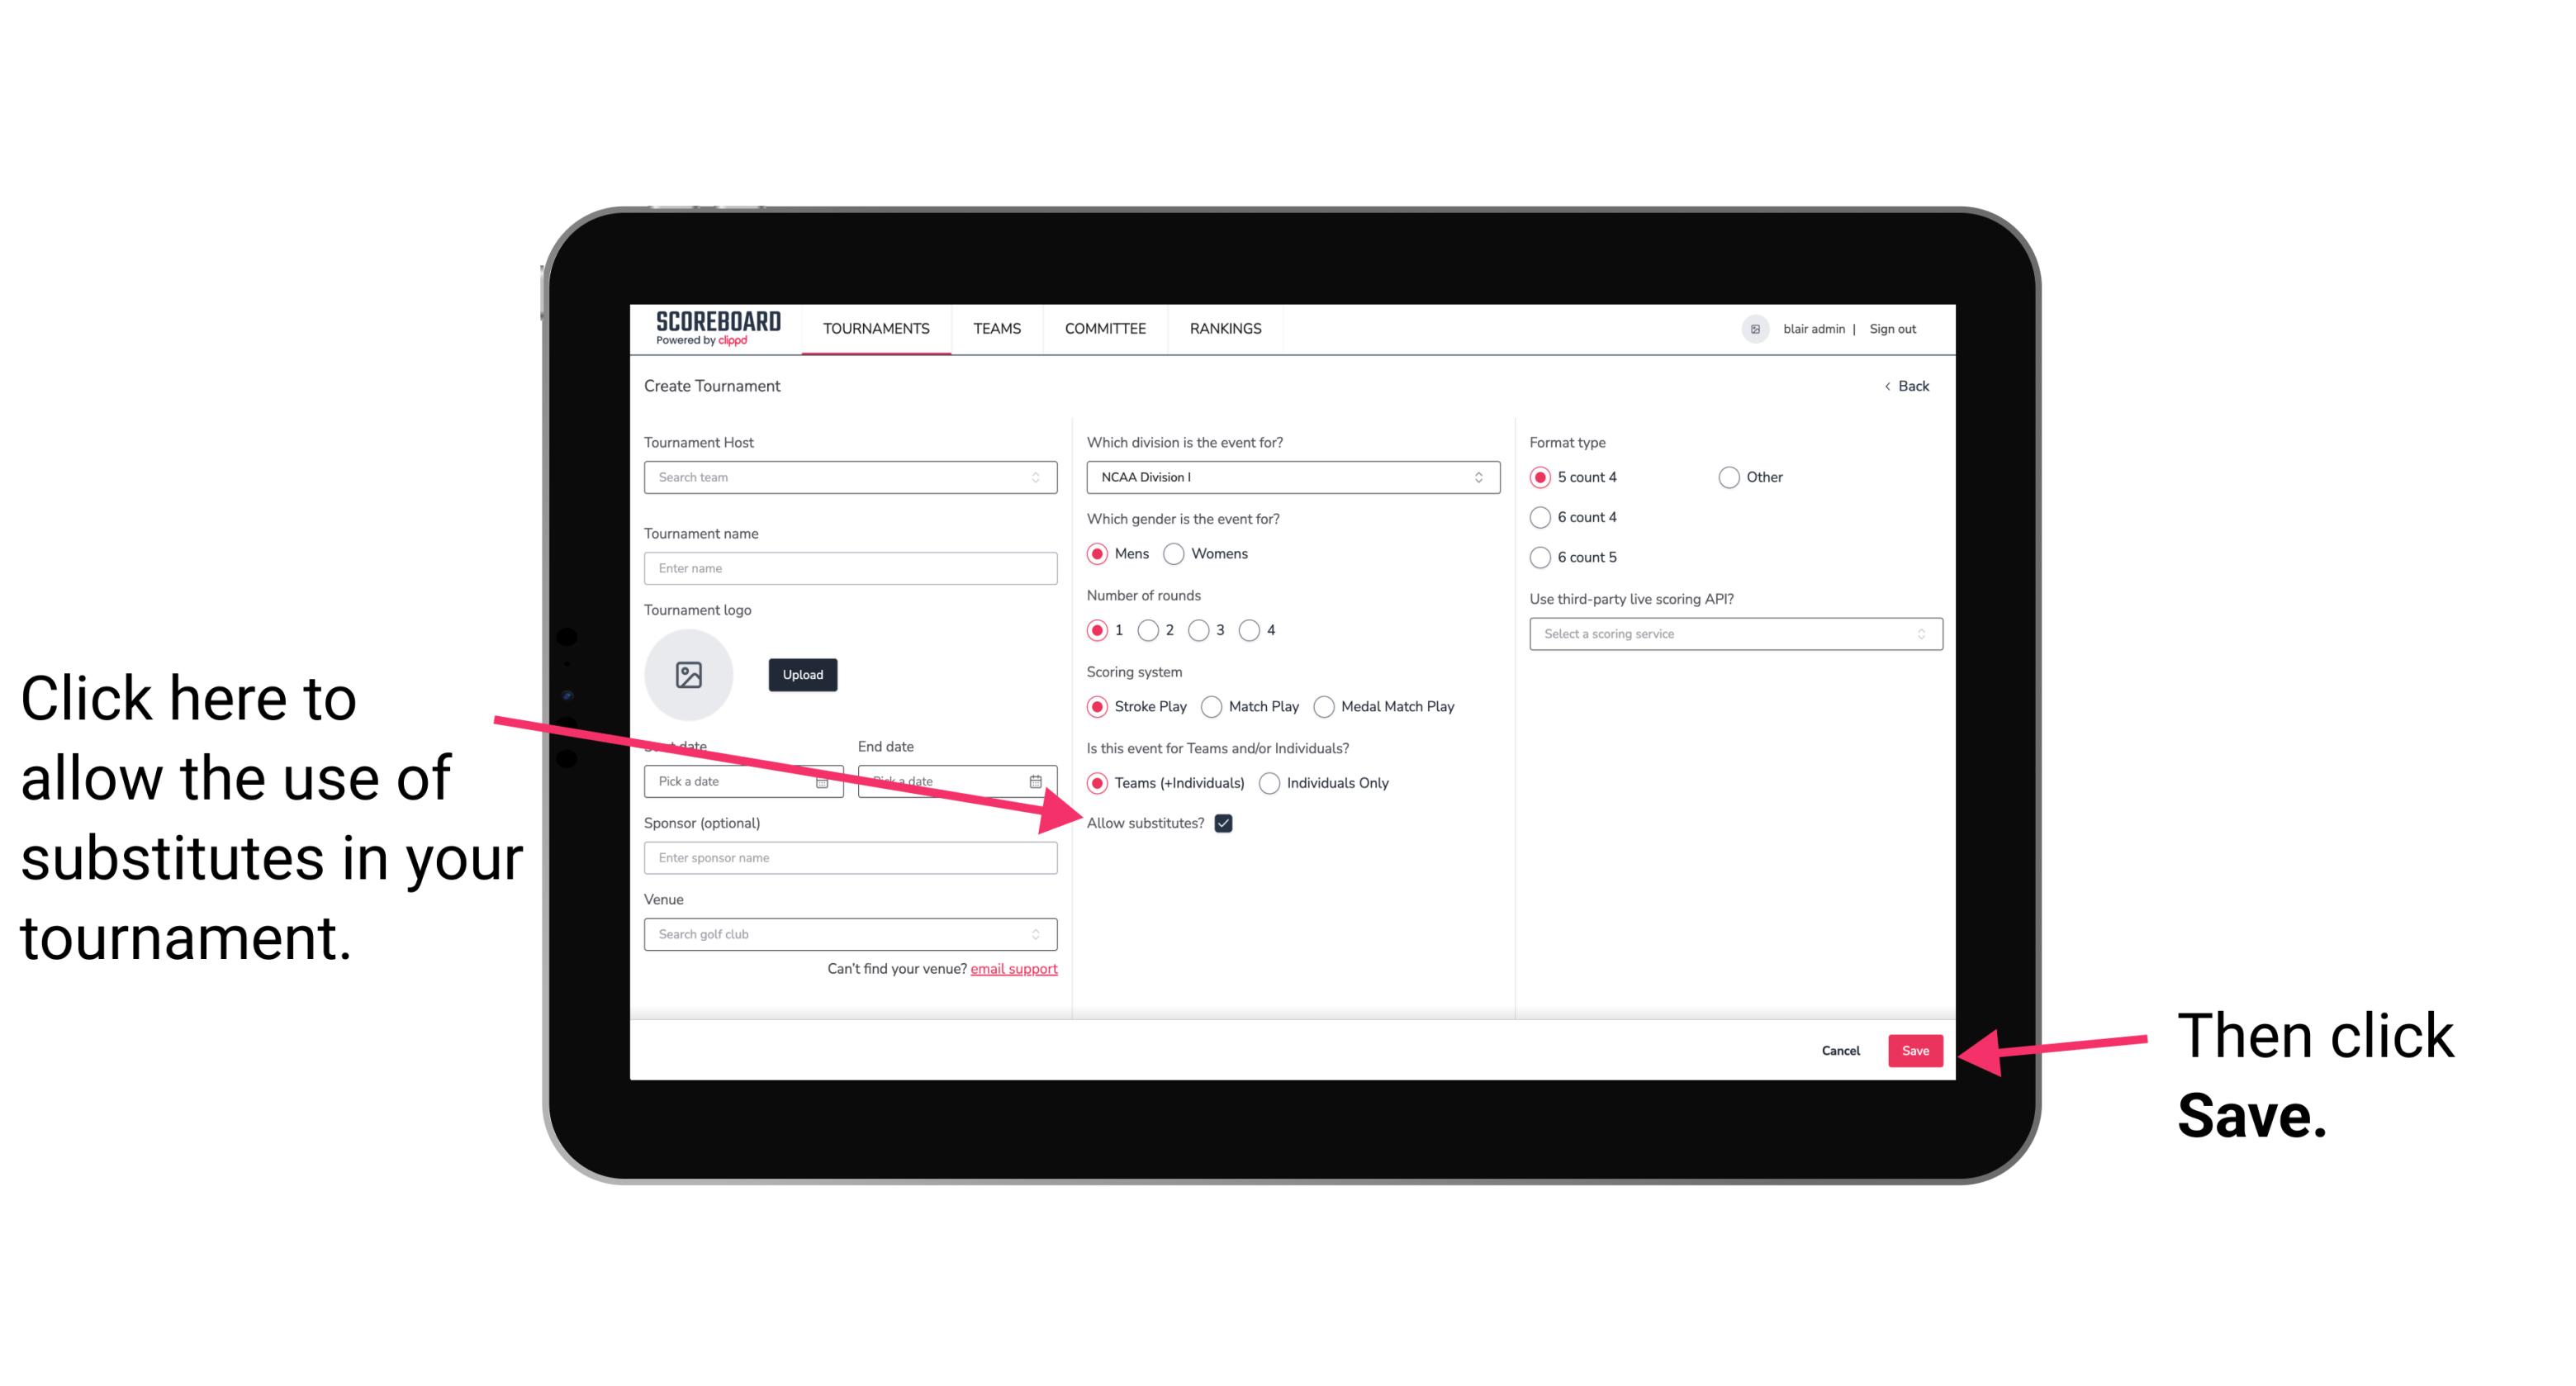Click the End date calendar icon
The image size is (2576, 1386).
[x=1041, y=780]
